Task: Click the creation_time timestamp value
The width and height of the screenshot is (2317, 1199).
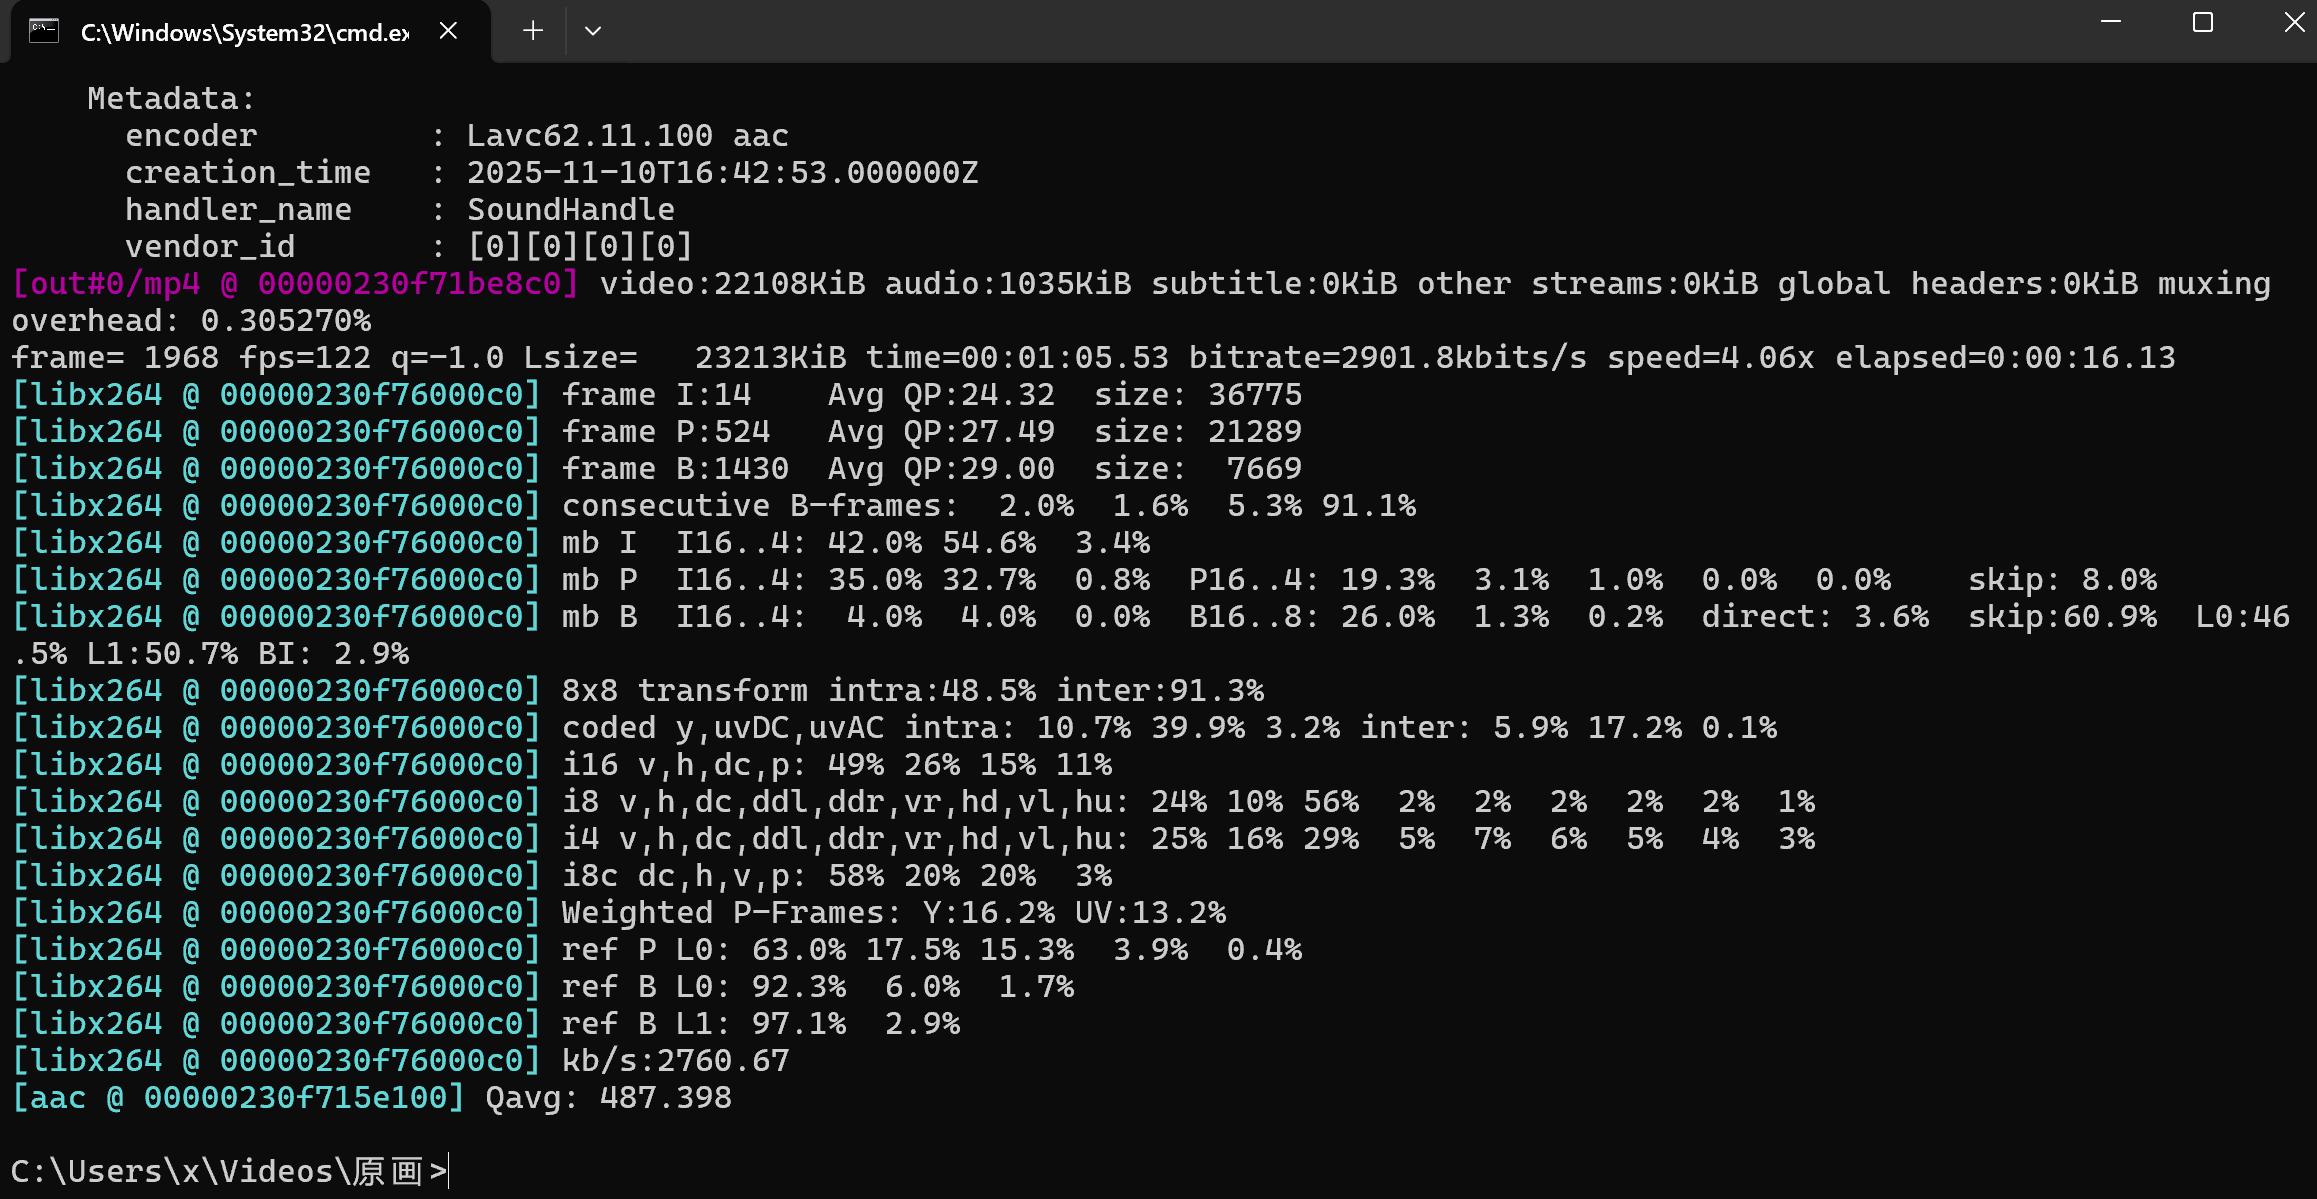Action: point(722,173)
